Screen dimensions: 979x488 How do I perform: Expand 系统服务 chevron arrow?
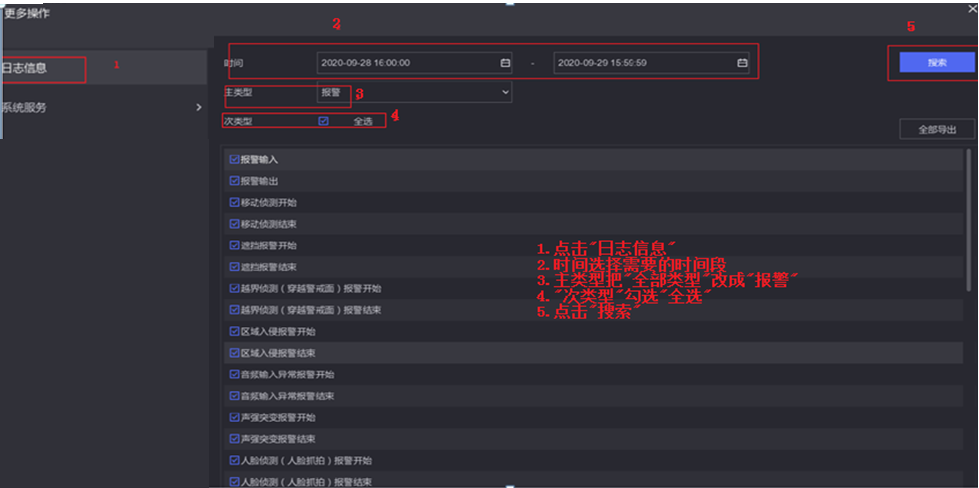[x=199, y=107]
